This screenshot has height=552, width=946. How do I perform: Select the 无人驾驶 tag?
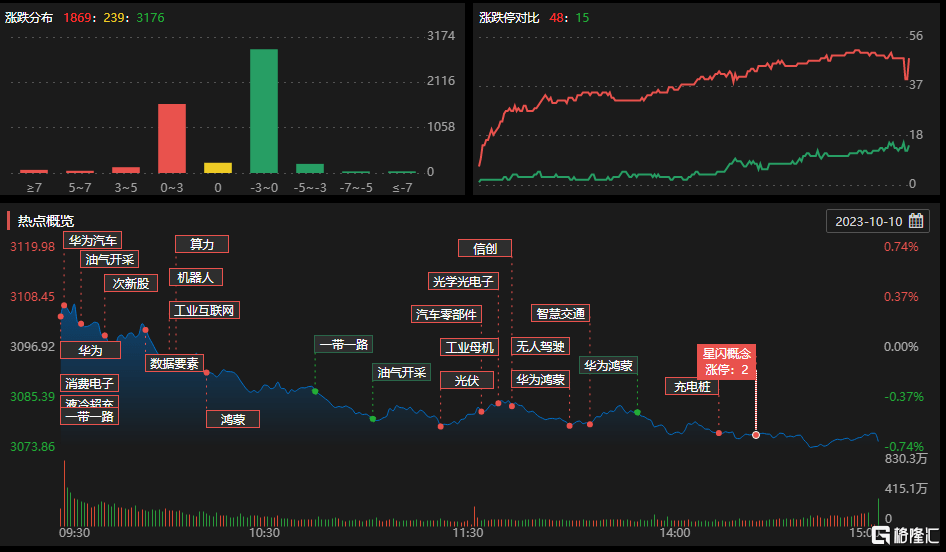(540, 347)
